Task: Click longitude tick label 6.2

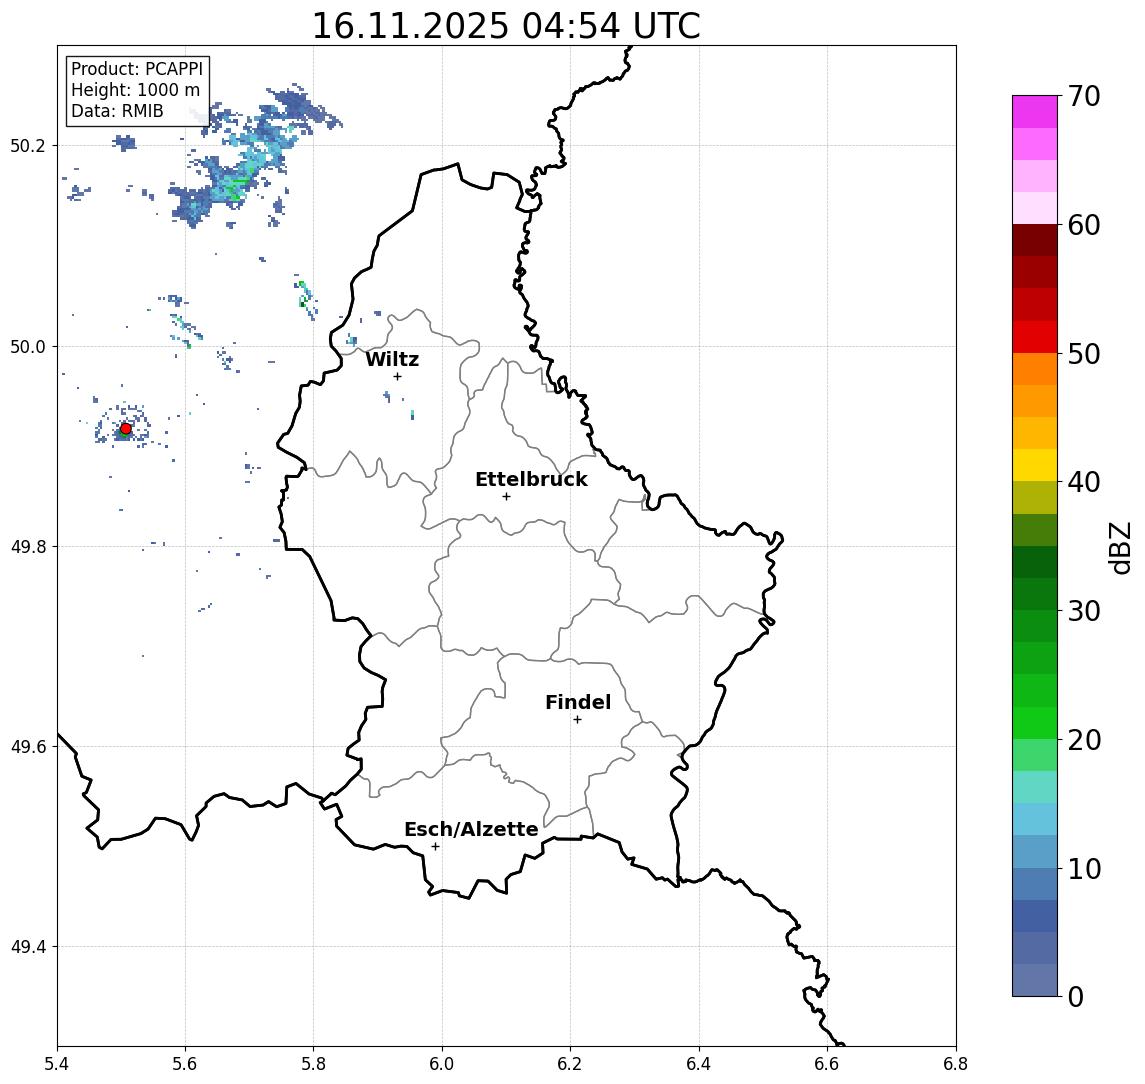Action: pyautogui.click(x=570, y=1064)
